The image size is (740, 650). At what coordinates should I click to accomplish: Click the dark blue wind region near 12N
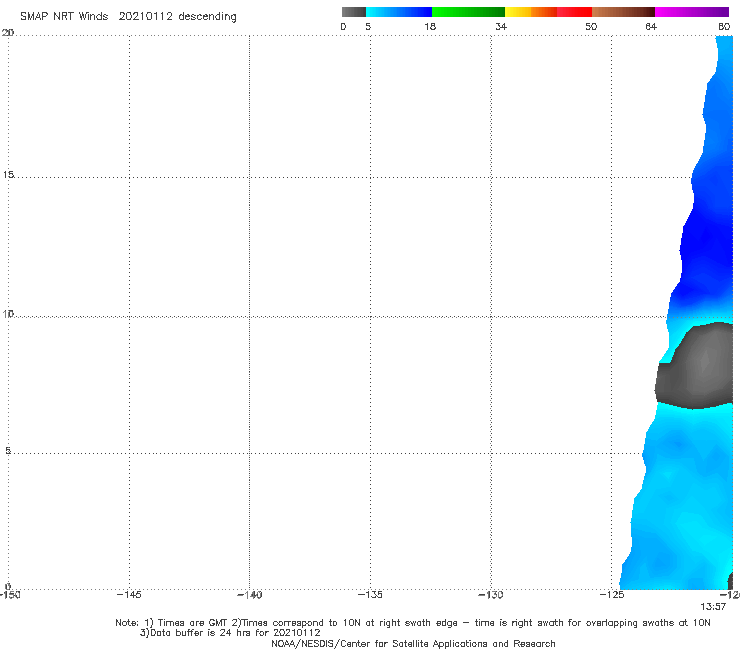click(x=708, y=250)
